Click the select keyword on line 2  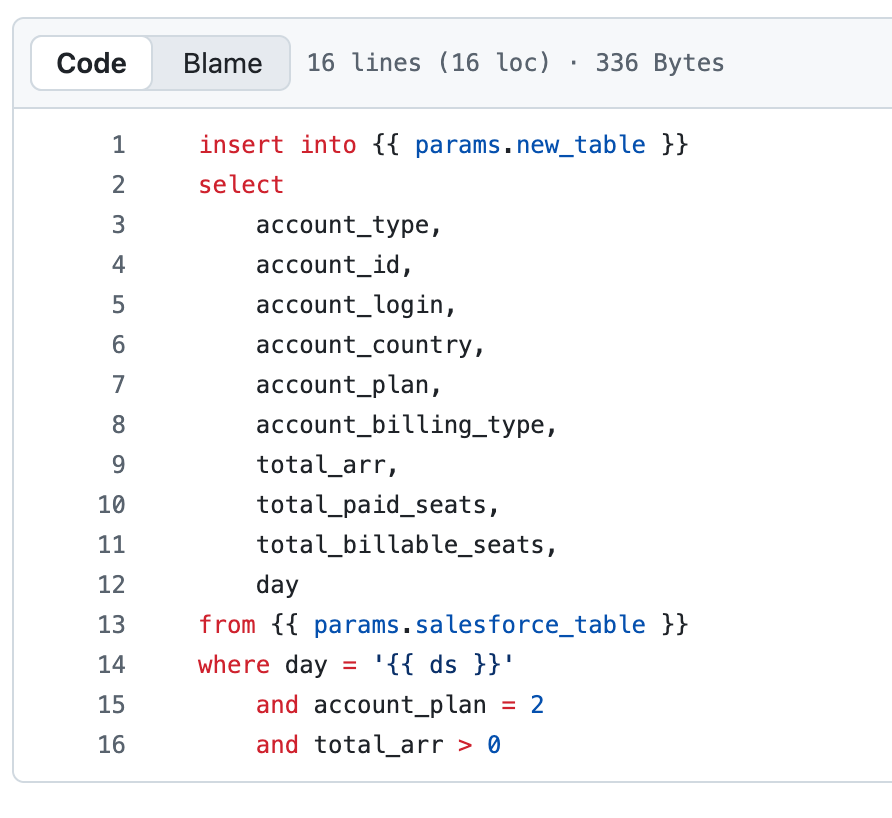(240, 184)
